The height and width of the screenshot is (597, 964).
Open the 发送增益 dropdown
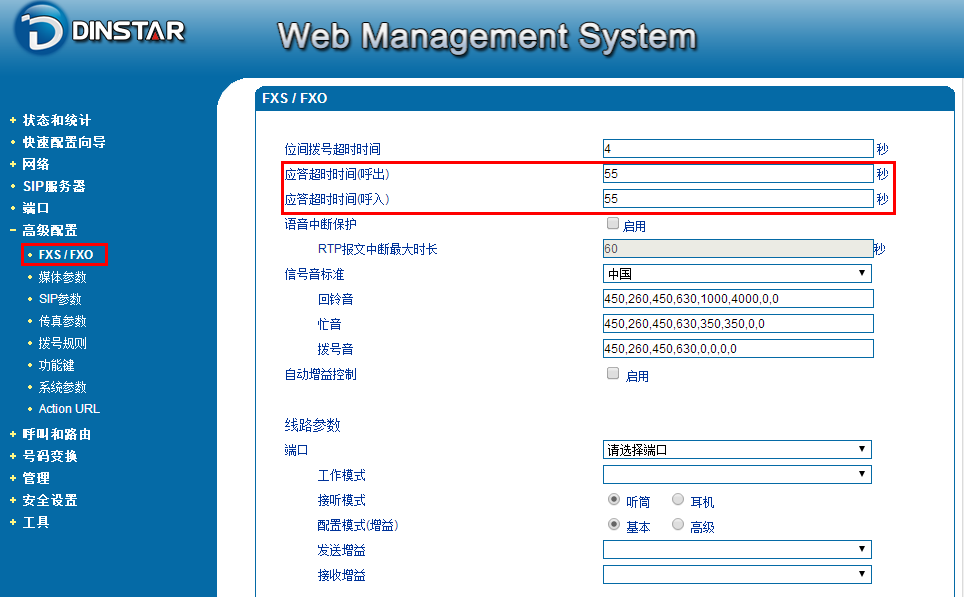737,549
